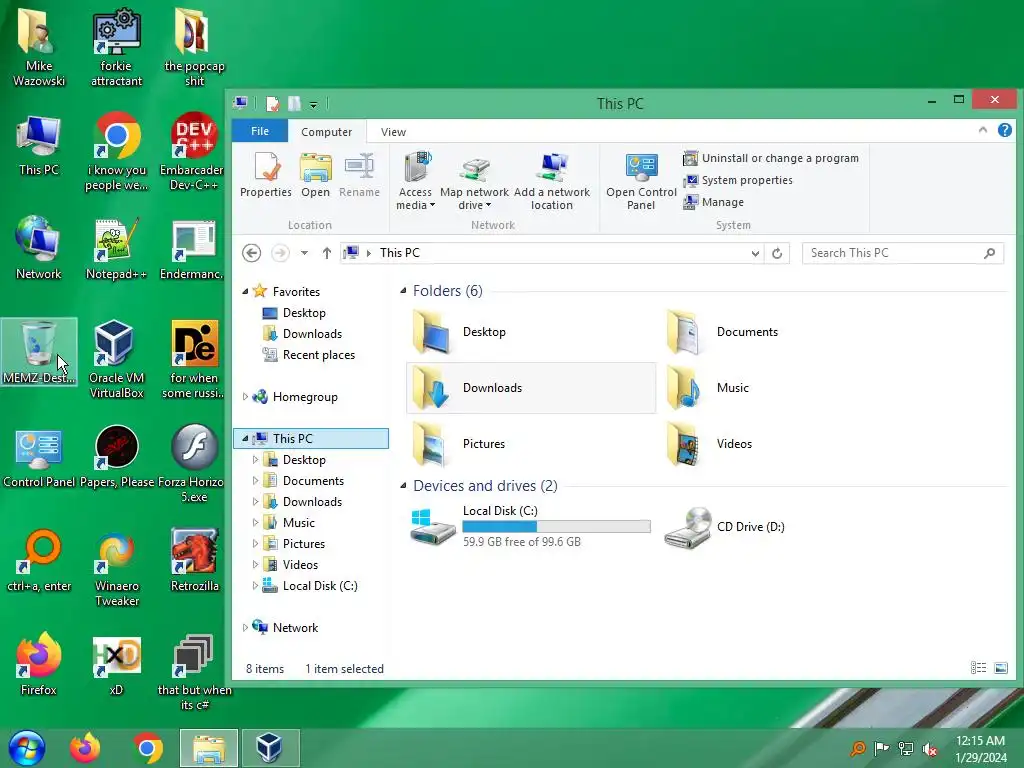Open the address bar history dropdown
This screenshot has height=768, width=1024.
pos(755,253)
